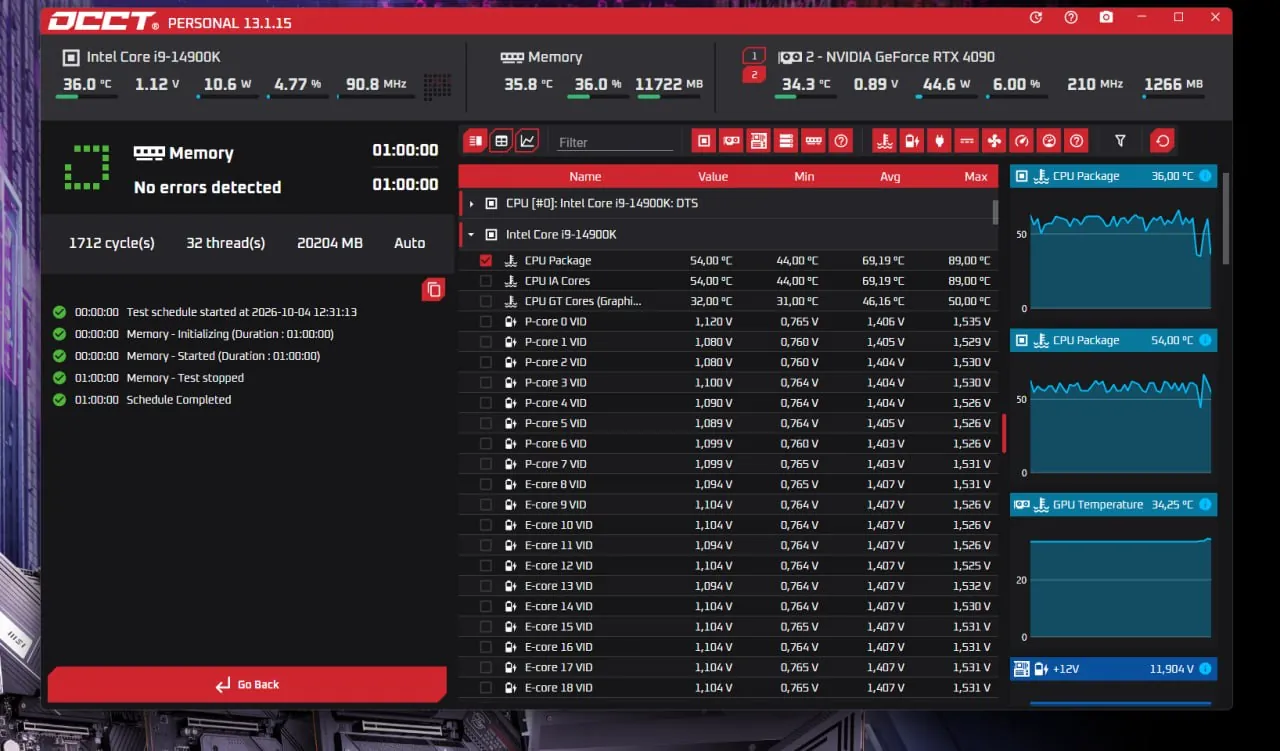Select GPU number 1 in the header
The image size is (1280, 751).
point(754,56)
